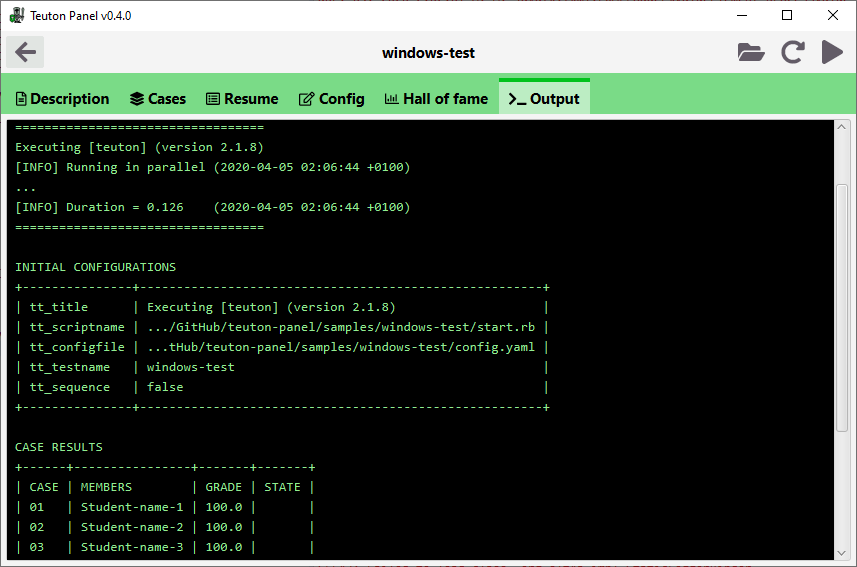Click the 'tt_title' row label

click(x=59, y=307)
